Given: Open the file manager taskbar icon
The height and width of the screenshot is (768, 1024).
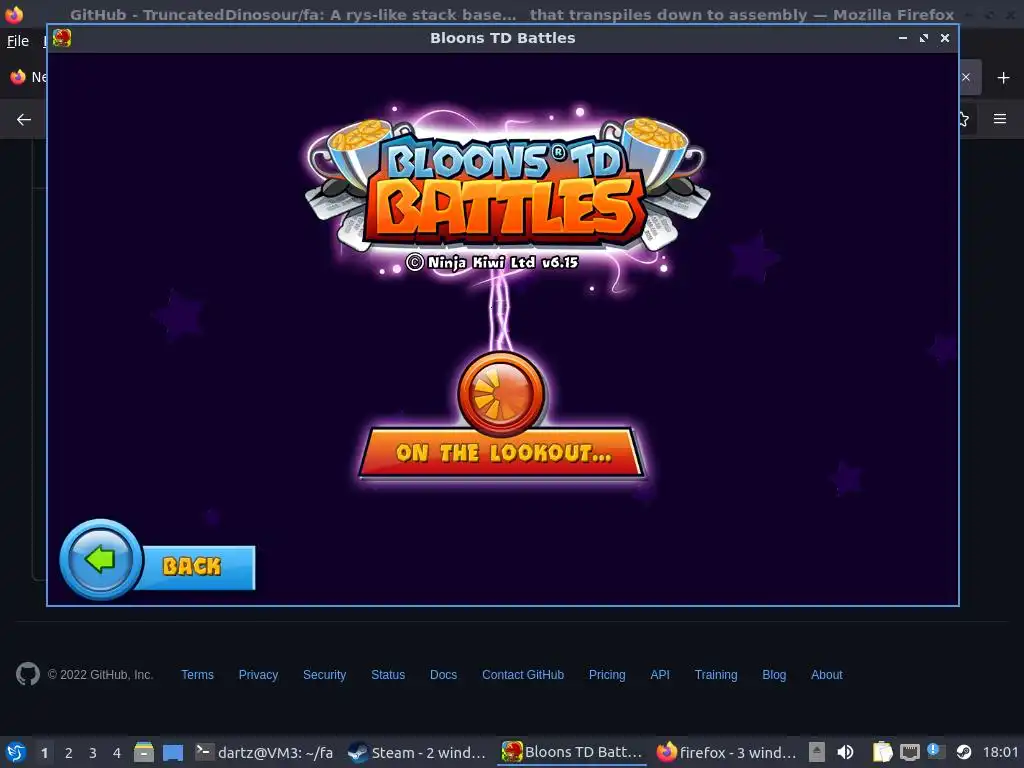Looking at the screenshot, I should click(x=144, y=752).
